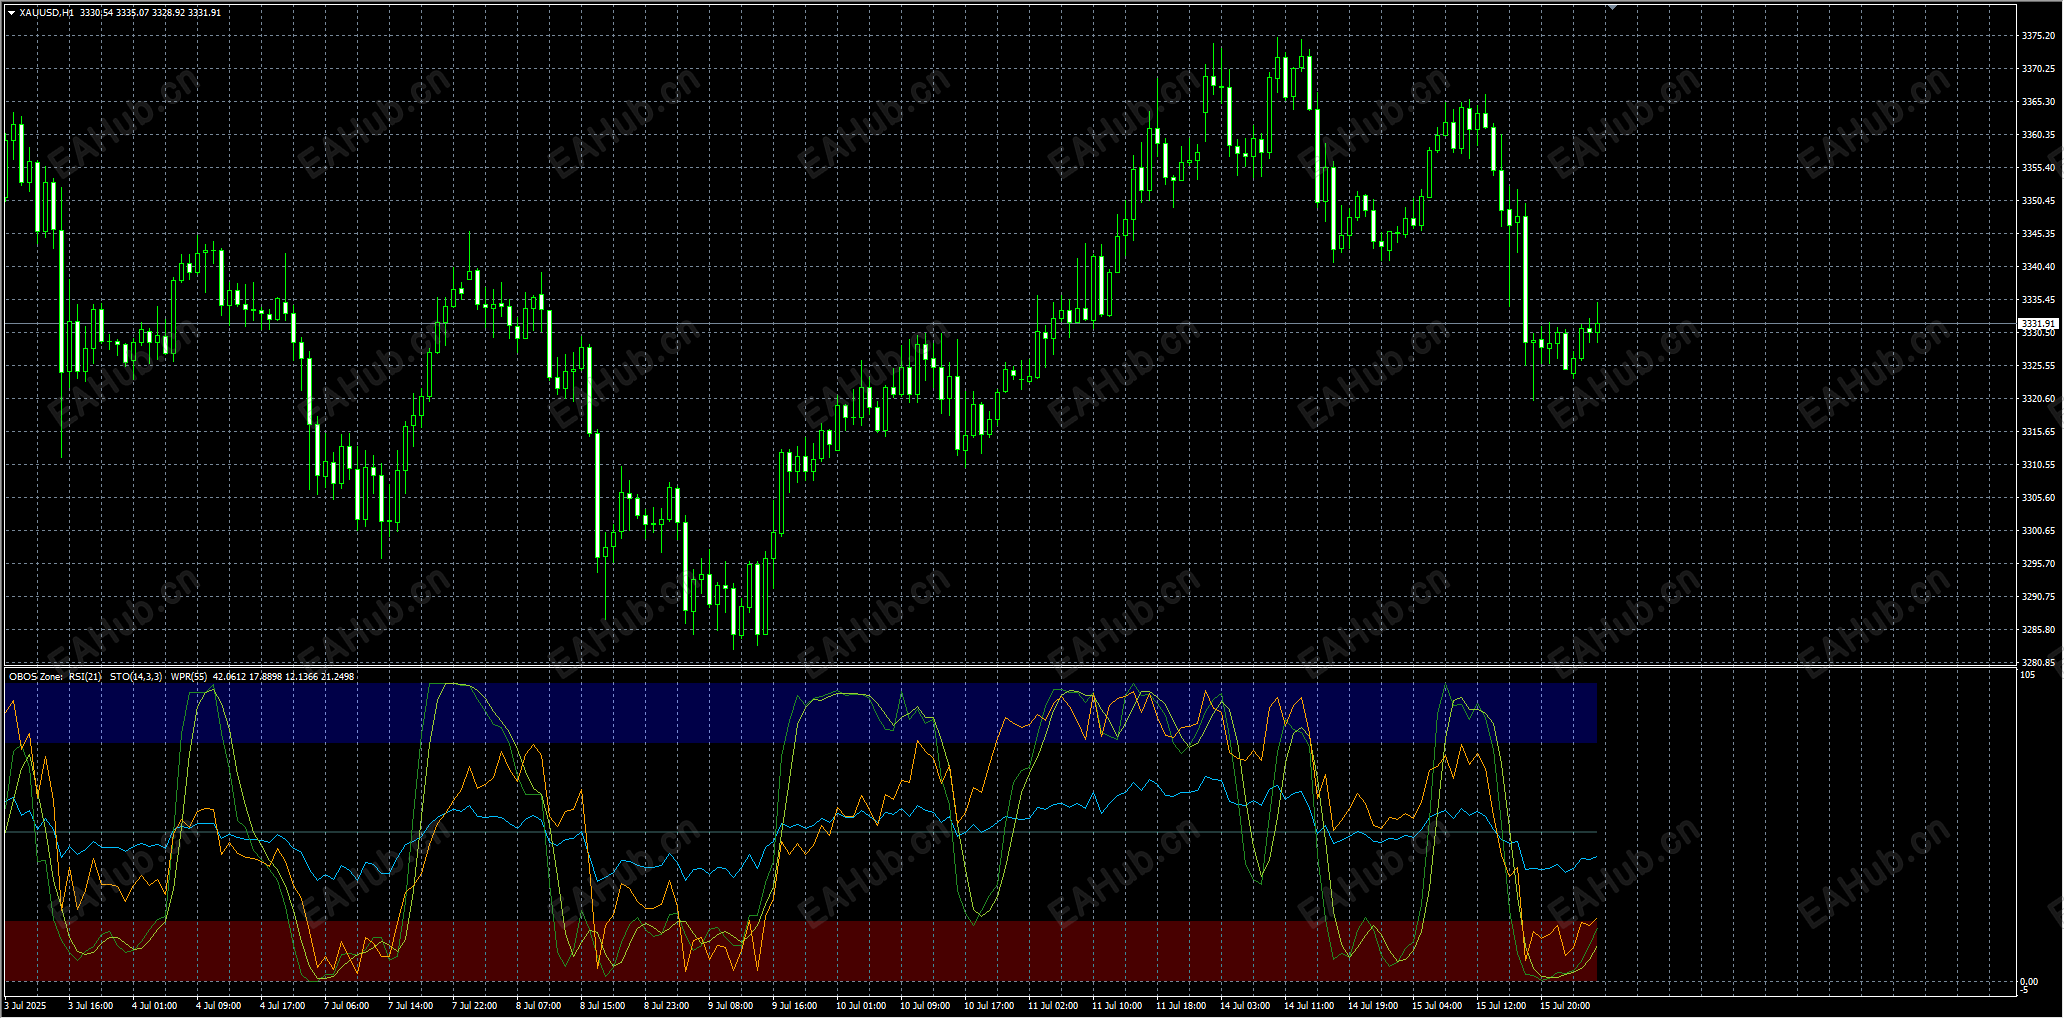This screenshot has width=2064, height=1019.
Task: Click the 10 Jul 17:00 time label
Action: [x=989, y=1006]
